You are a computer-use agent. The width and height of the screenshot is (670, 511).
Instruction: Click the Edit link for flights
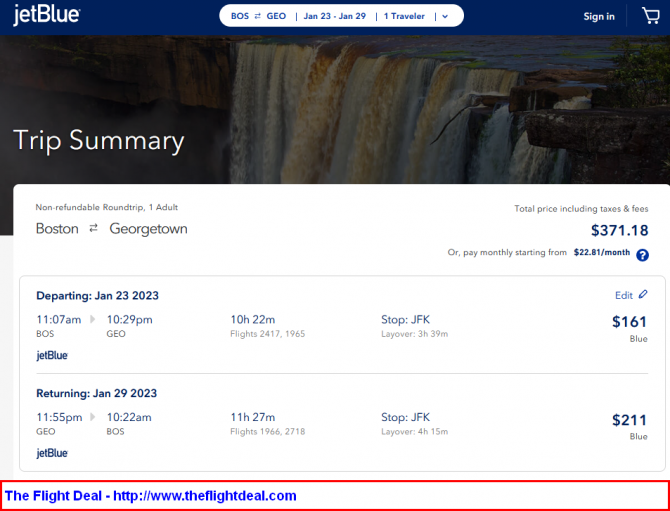[623, 295]
